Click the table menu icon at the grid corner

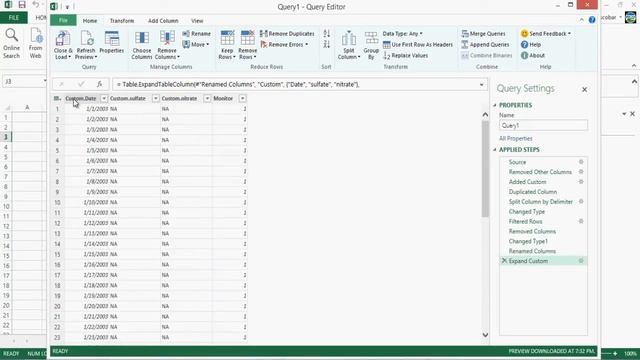pyautogui.click(x=57, y=98)
